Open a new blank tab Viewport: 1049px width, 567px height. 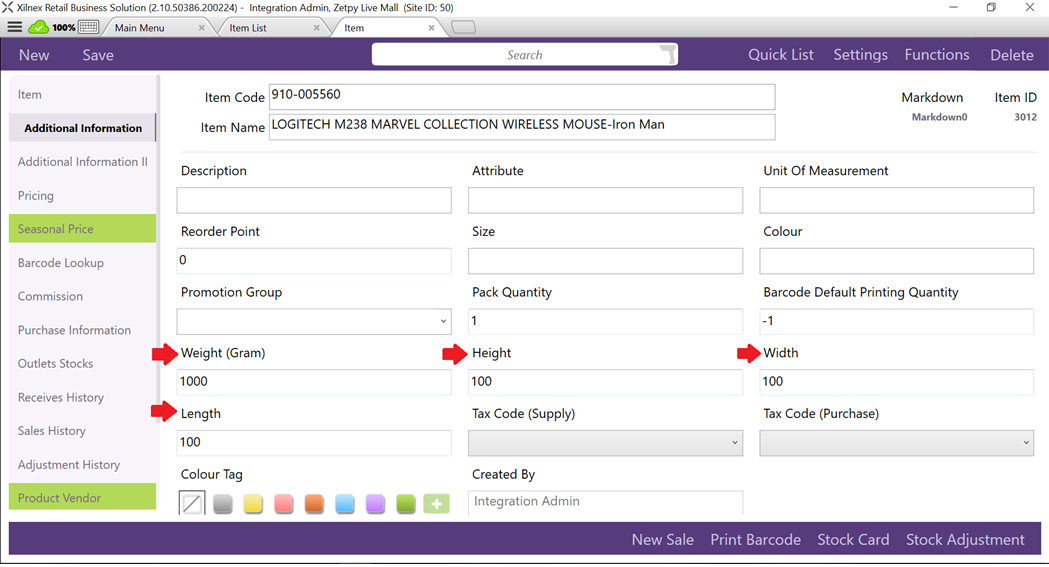click(x=464, y=27)
